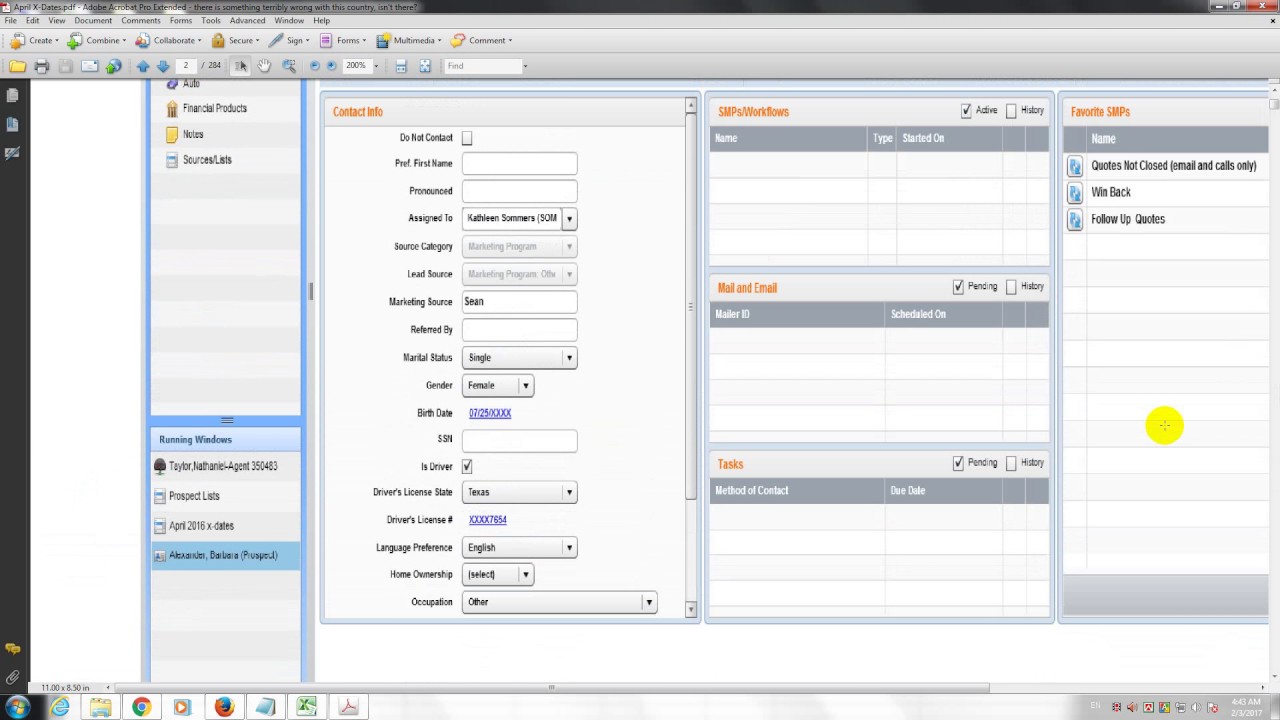Screen dimensions: 1280x720
Task: Go to next page with down arrow
Action: pos(163,66)
